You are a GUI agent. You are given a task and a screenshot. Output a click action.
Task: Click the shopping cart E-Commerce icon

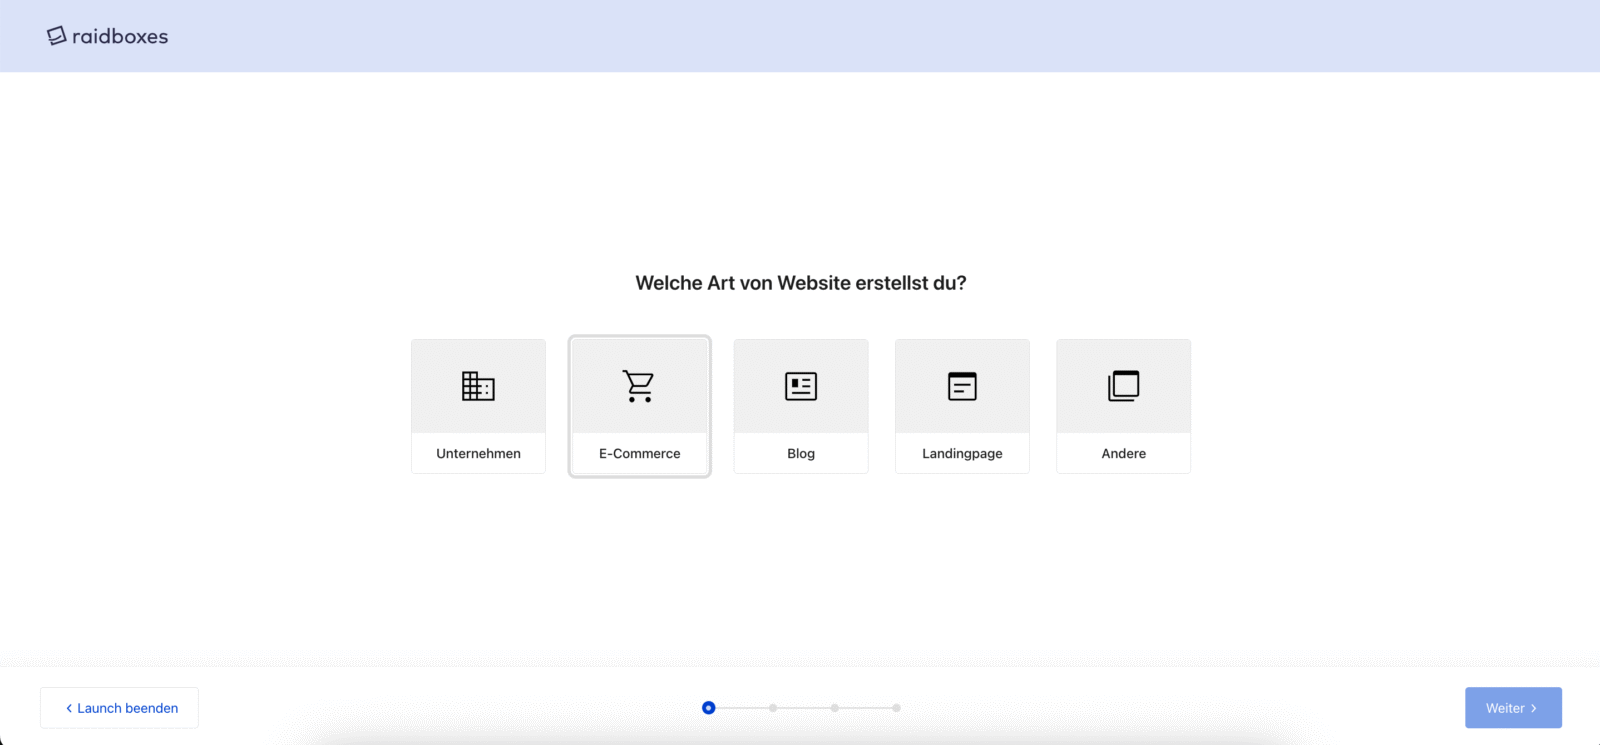(x=639, y=386)
